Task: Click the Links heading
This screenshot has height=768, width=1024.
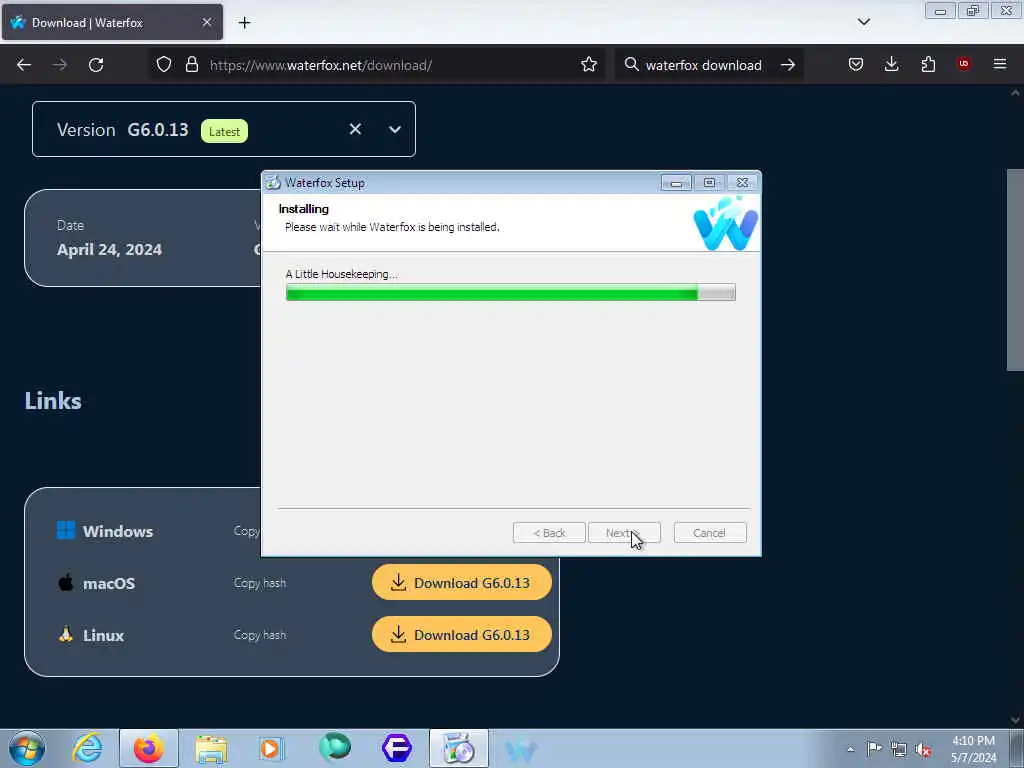Action: pos(53,400)
